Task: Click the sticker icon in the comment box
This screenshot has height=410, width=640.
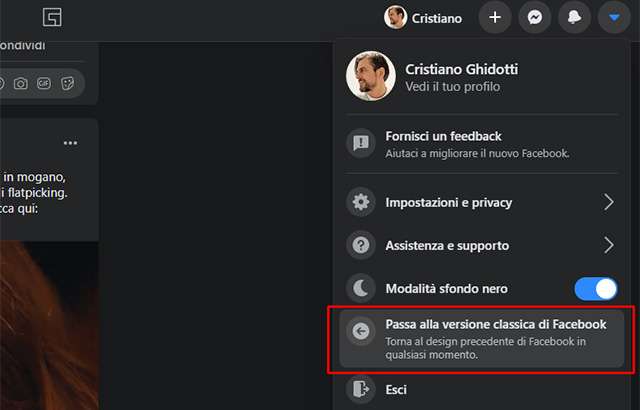Action: pos(68,83)
